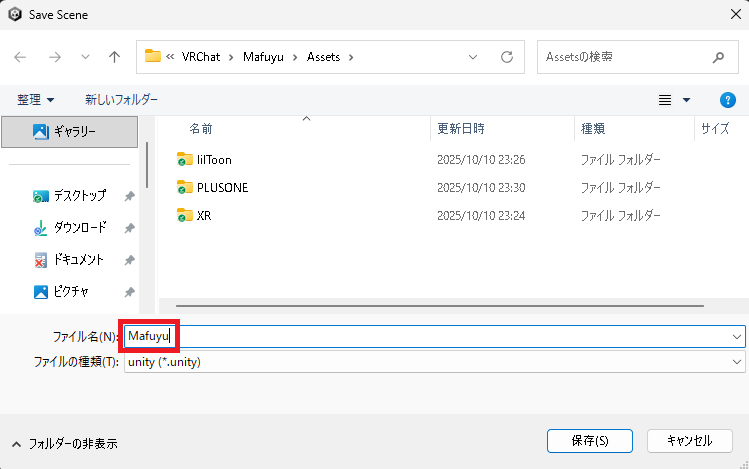The image size is (749, 469).
Task: Click ギャラリー gallery icon
Action: tap(41, 131)
